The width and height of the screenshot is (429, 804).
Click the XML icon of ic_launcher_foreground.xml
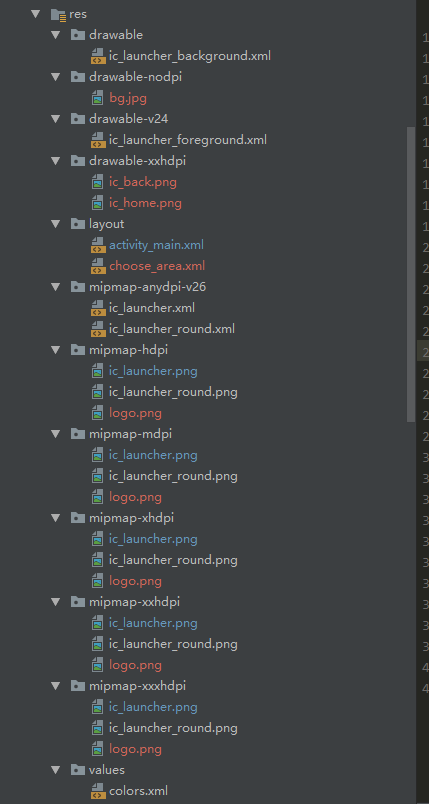[97, 140]
